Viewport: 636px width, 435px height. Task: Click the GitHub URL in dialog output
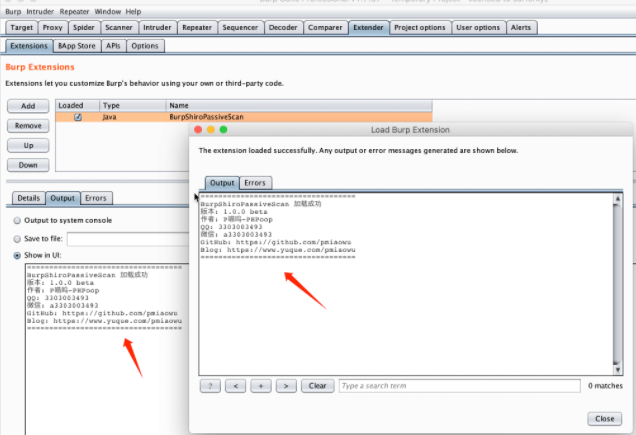coord(294,242)
